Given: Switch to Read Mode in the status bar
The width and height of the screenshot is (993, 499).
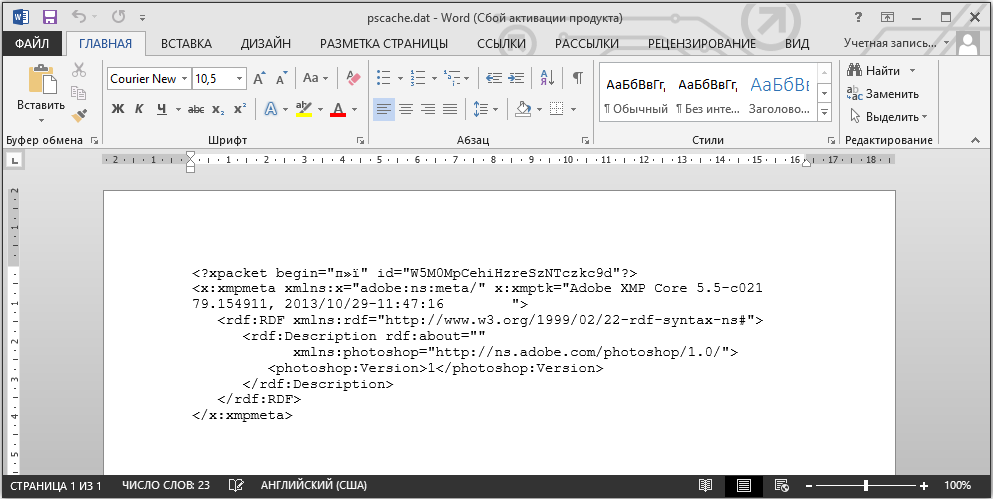Looking at the screenshot, I should [706, 486].
